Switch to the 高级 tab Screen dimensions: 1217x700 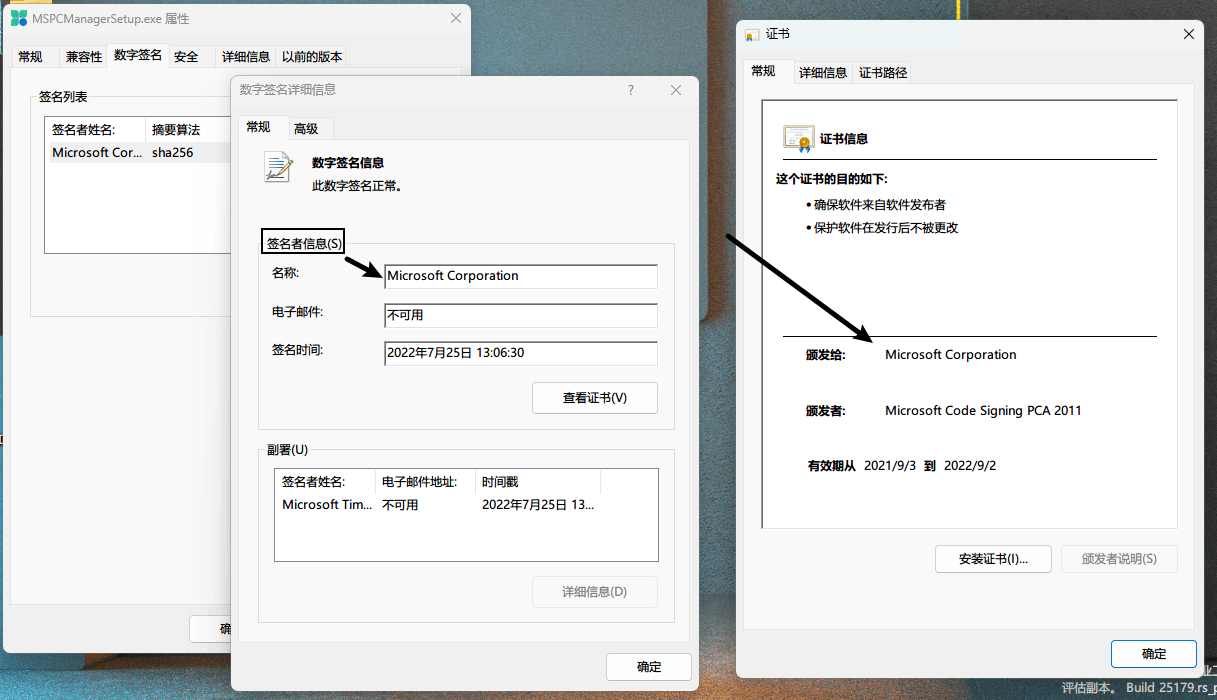pyautogui.click(x=306, y=128)
